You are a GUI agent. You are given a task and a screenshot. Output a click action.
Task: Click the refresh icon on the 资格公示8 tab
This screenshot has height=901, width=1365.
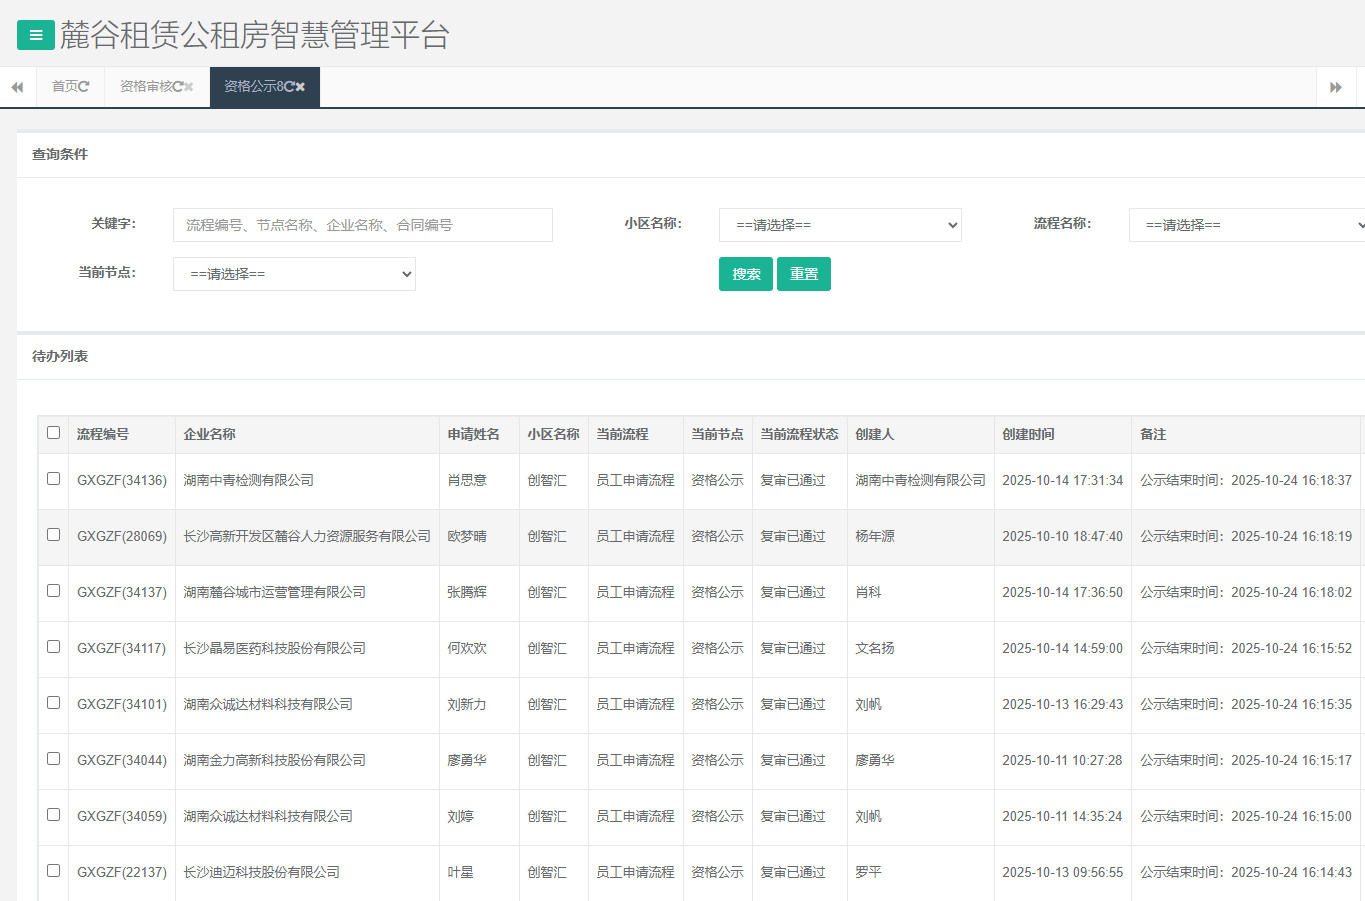pyautogui.click(x=289, y=87)
